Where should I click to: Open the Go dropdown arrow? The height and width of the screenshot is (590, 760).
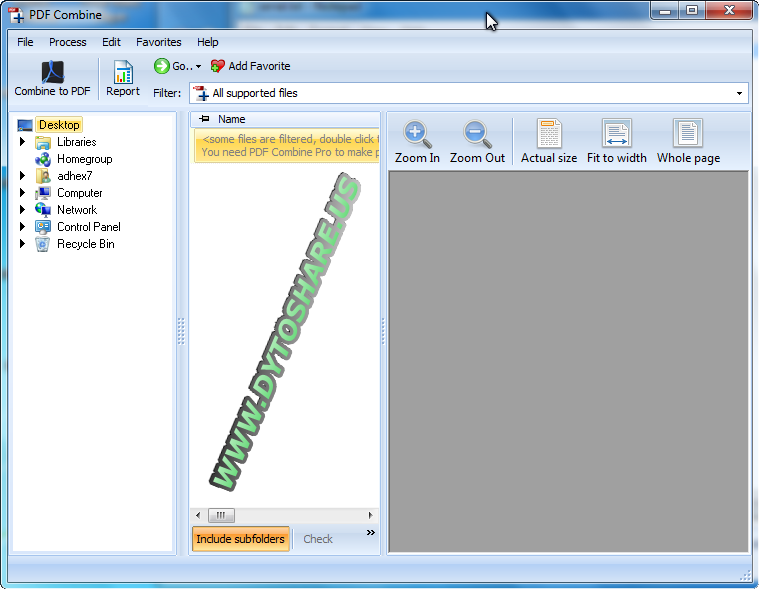(198, 67)
